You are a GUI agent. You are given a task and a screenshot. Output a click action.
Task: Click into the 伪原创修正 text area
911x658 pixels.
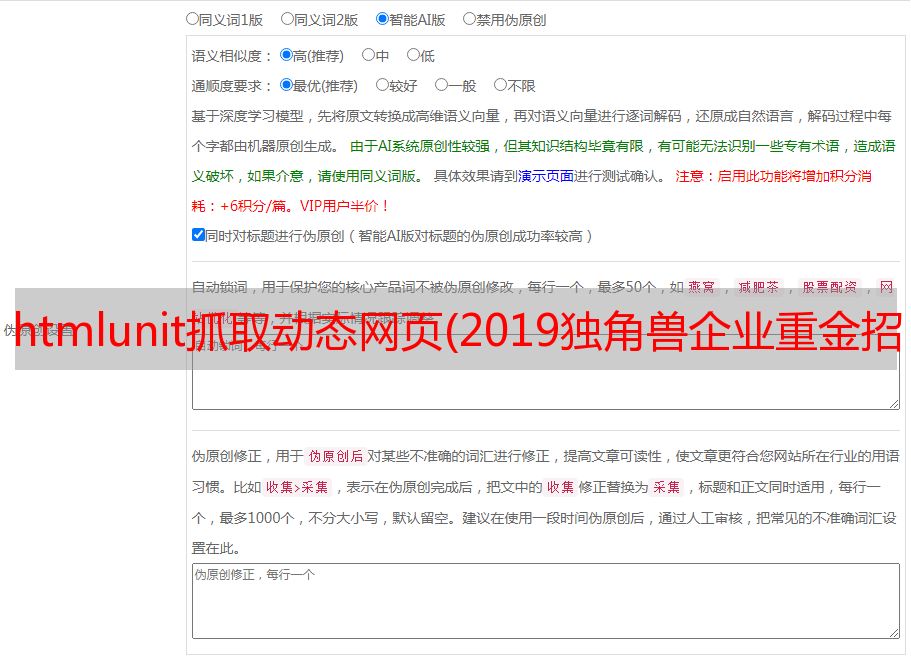pyautogui.click(x=545, y=602)
